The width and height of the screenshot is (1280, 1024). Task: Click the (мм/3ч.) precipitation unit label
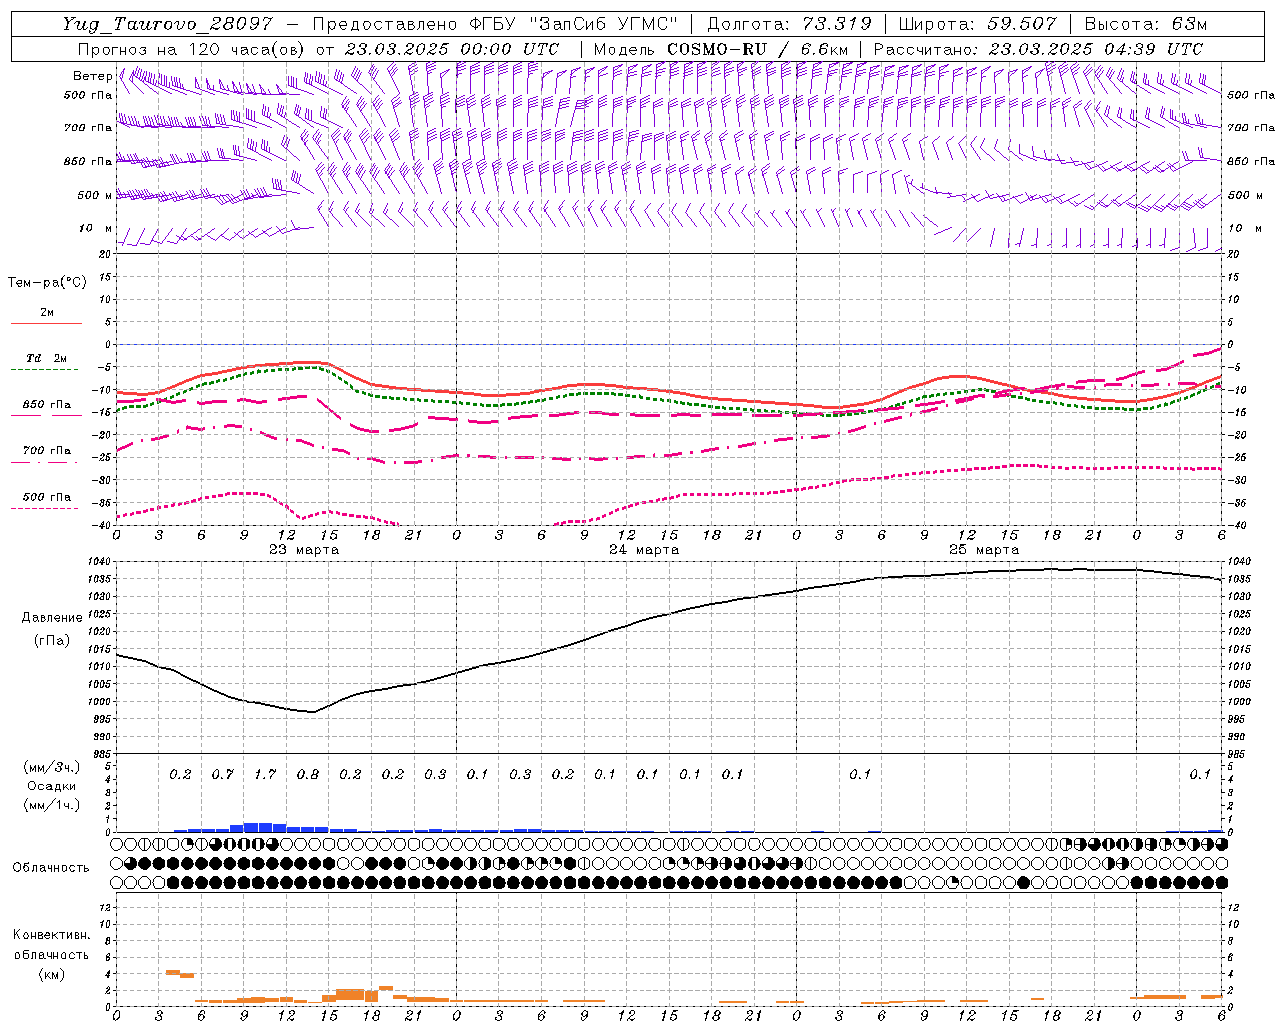(52, 767)
